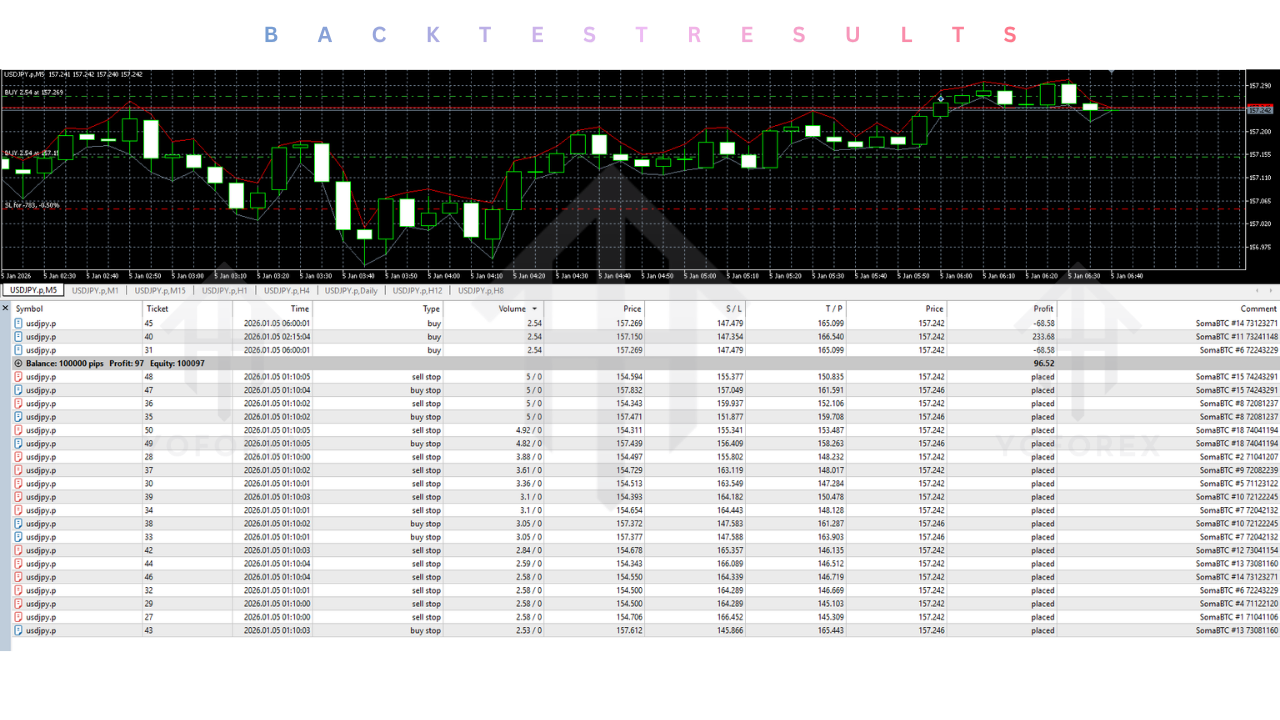Select the USDJPY.p,Daily chart tab
The height and width of the screenshot is (720, 1280).
[x=351, y=290]
